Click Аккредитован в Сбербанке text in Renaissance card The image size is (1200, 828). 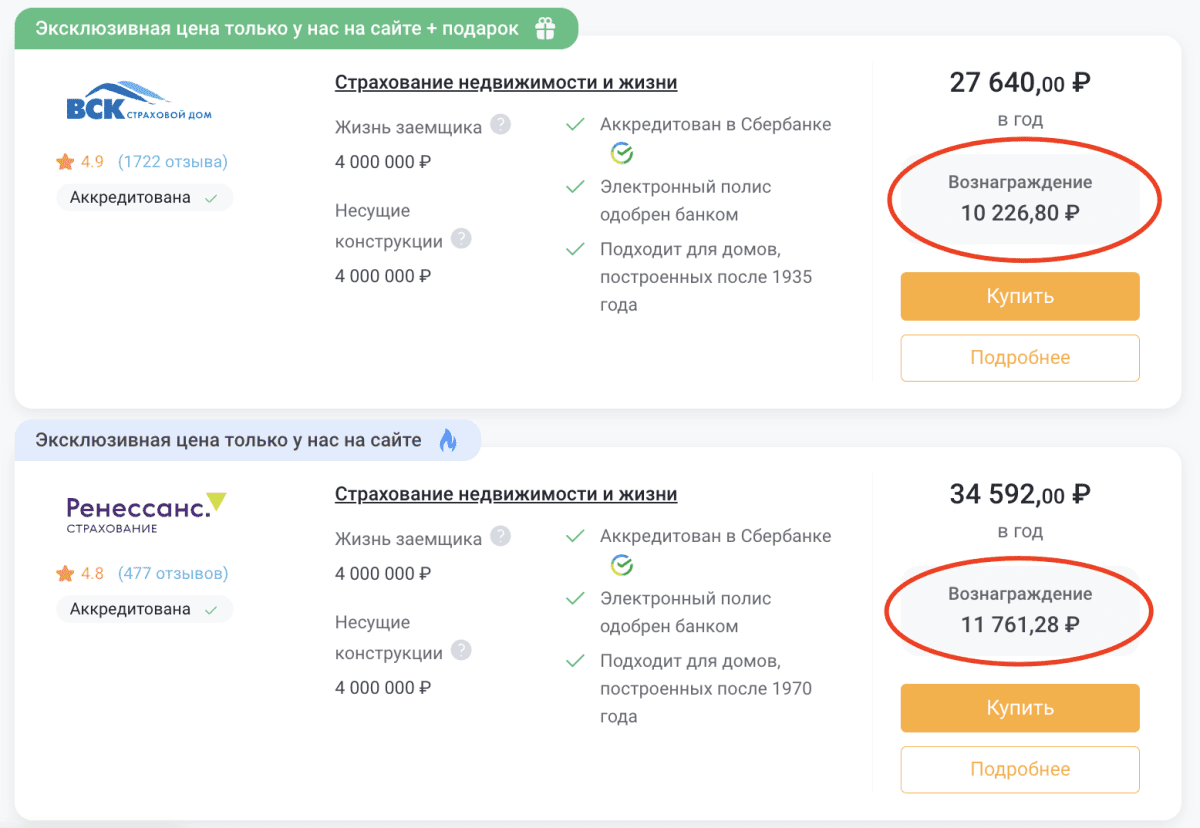pyautogui.click(x=716, y=536)
